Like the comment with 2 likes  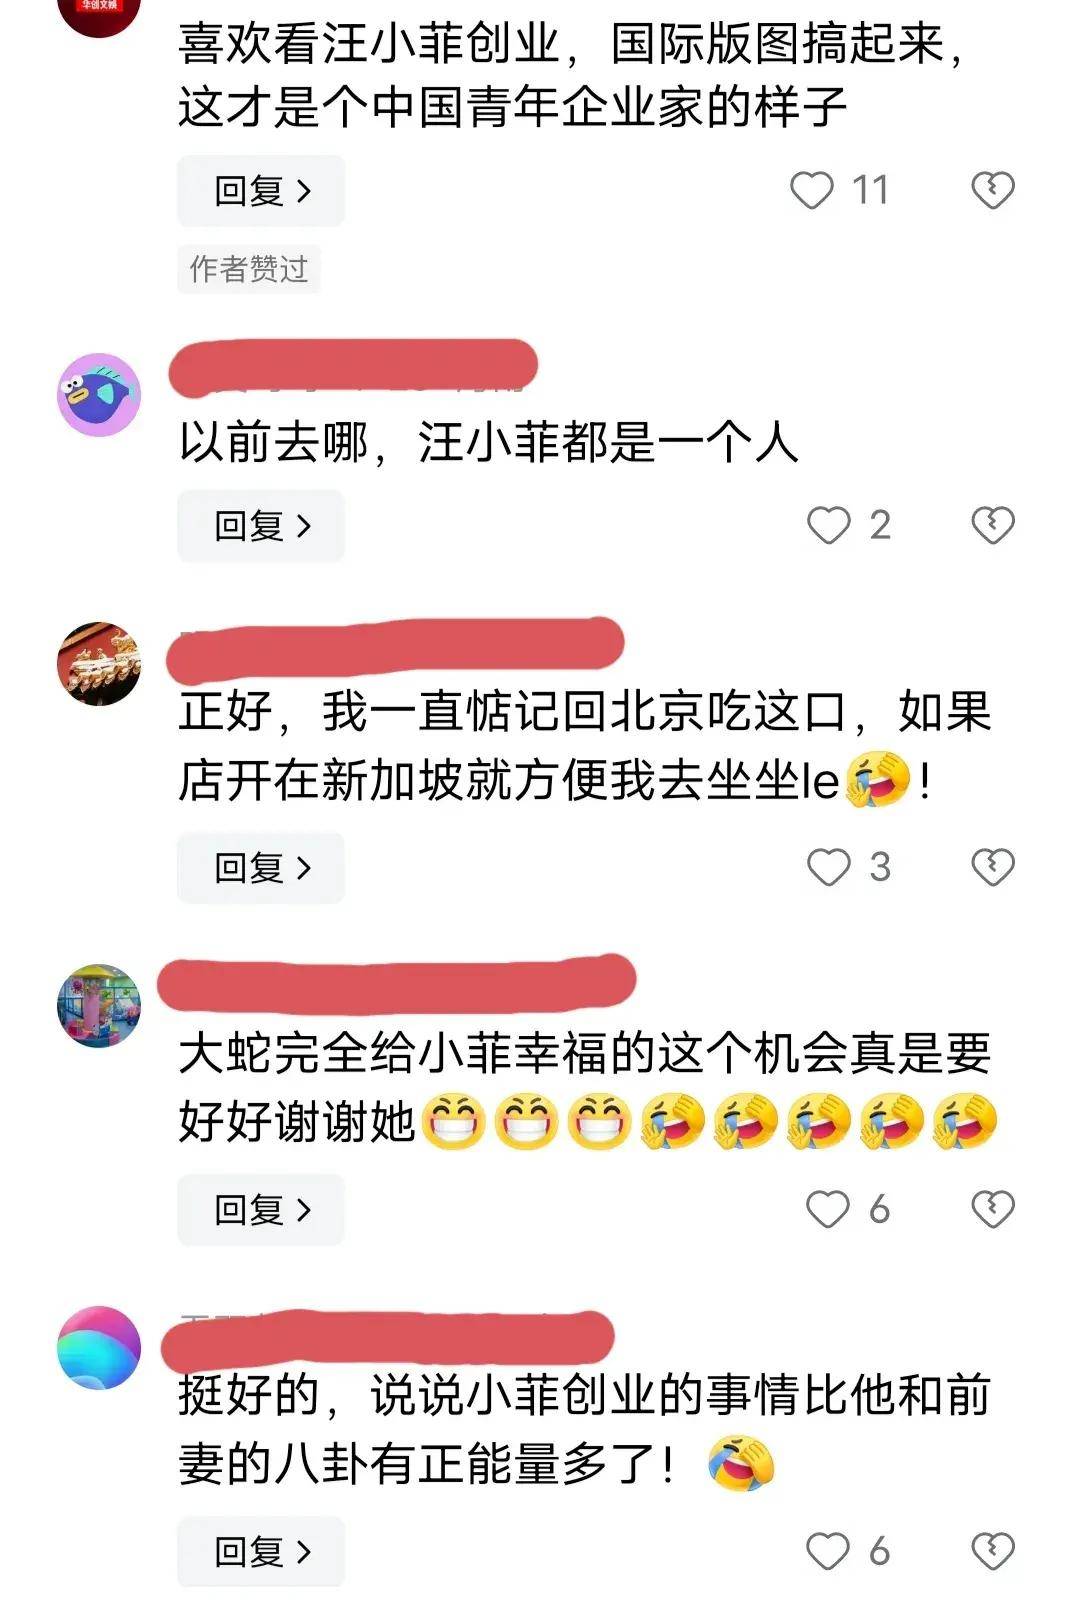click(828, 525)
